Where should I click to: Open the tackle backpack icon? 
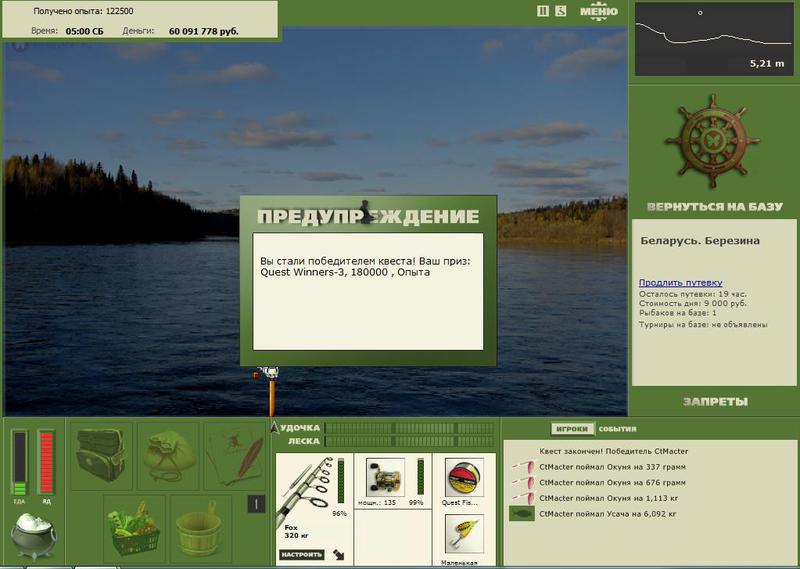pyautogui.click(x=101, y=455)
